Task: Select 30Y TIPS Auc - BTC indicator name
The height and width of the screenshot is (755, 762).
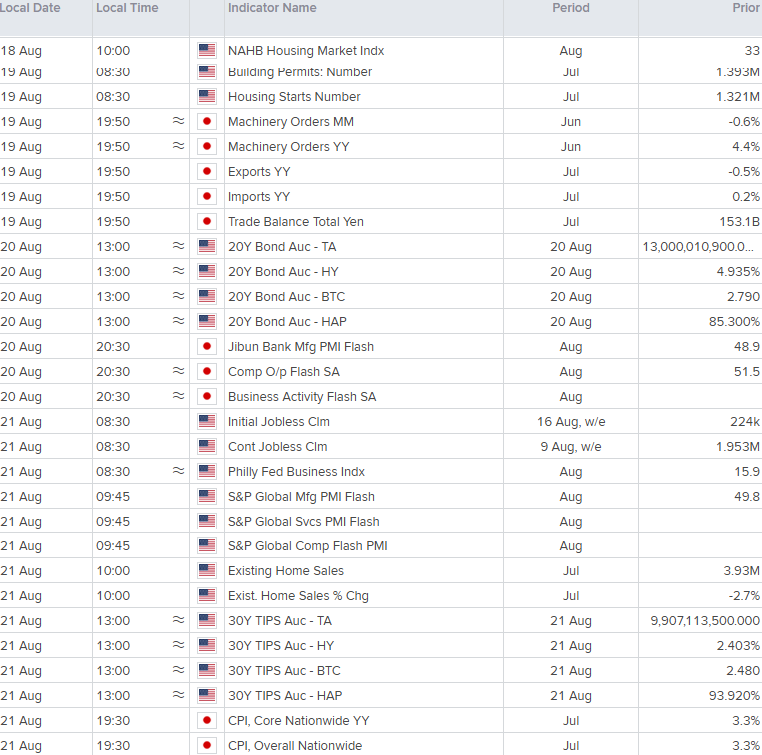Action: coord(284,670)
